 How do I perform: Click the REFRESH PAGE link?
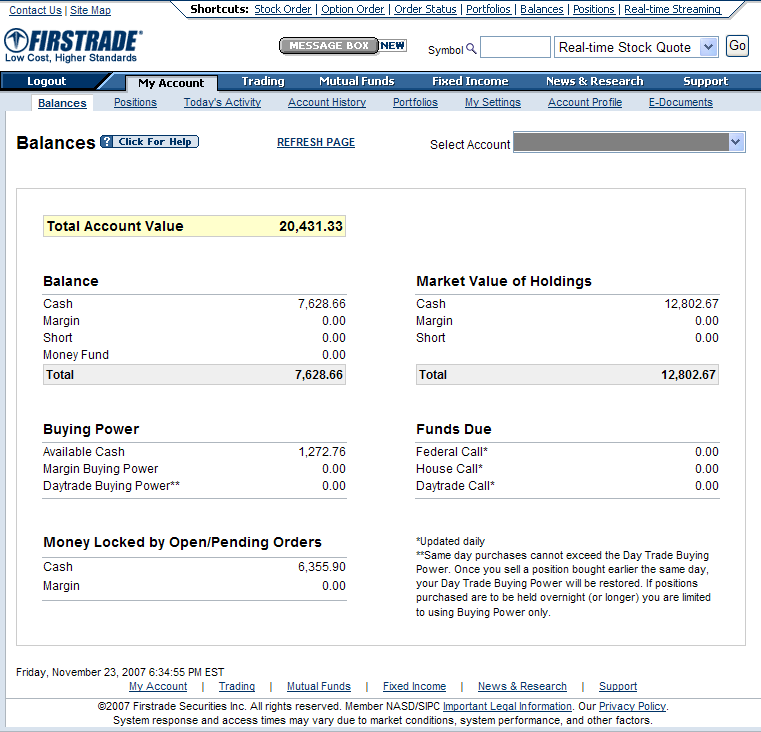pyautogui.click(x=316, y=142)
